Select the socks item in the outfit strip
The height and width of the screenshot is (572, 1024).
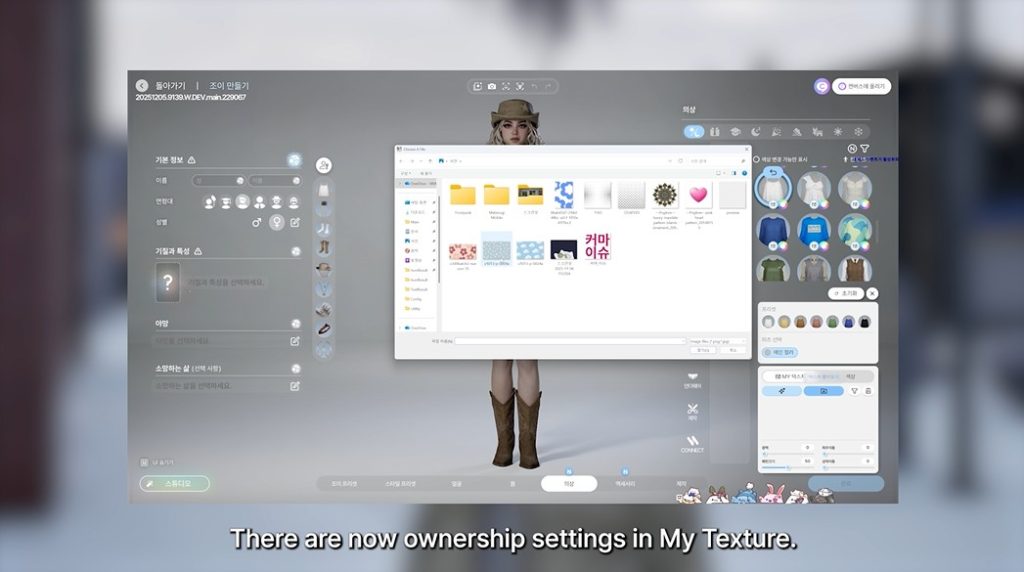[x=324, y=229]
